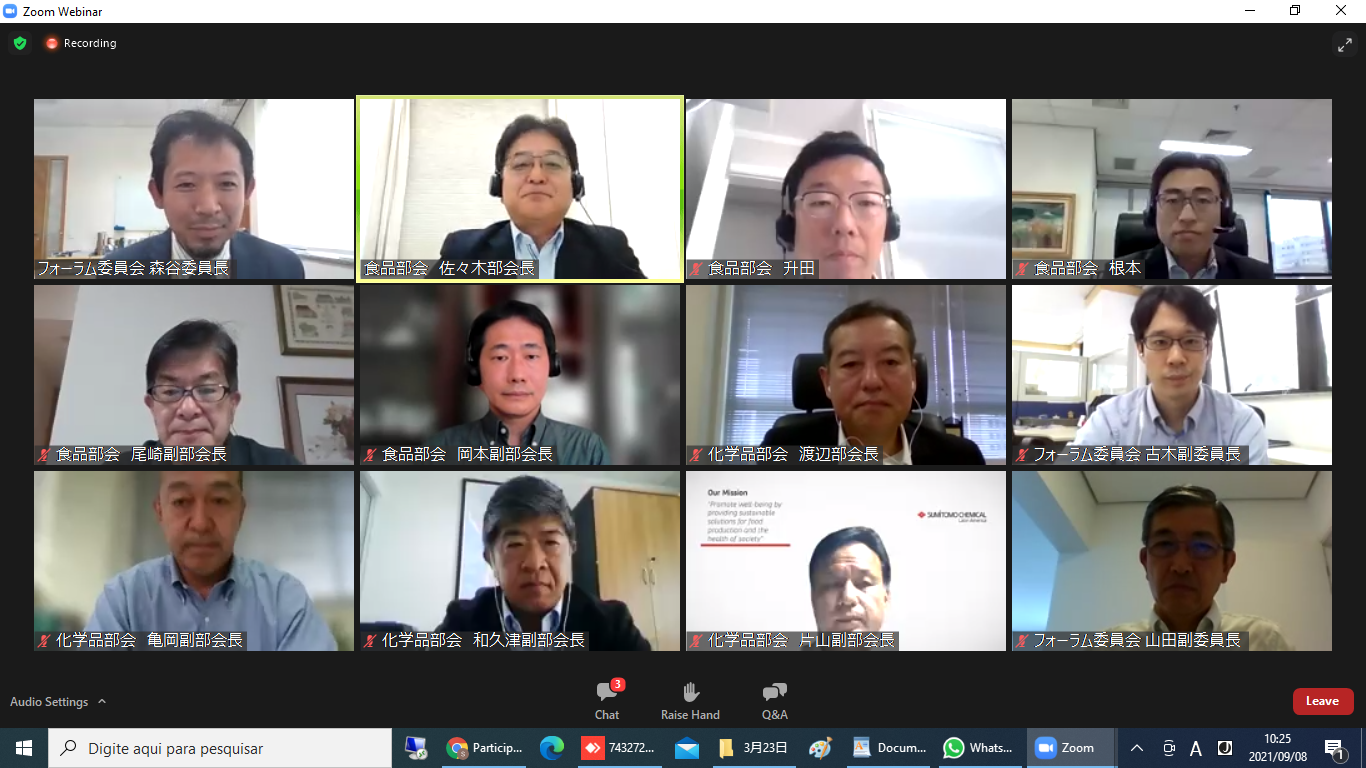Screen dimensions: 1366x768
Task: Enter full screen mode via the top-right arrows
Action: click(x=1344, y=44)
